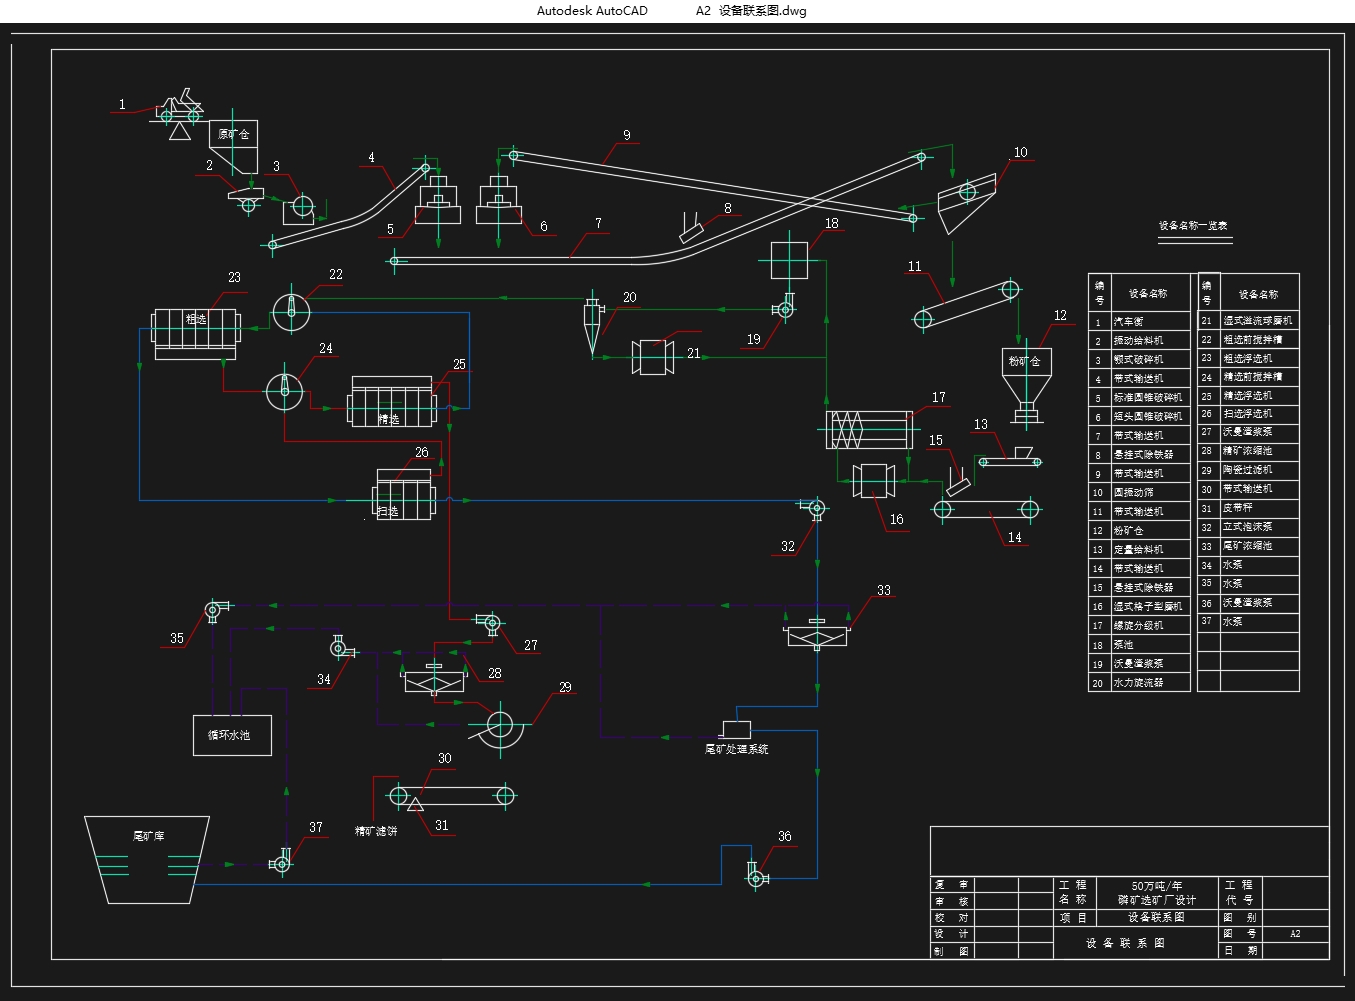The width and height of the screenshot is (1355, 1001).
Task: Click the pump symbol with callout 36
Action: (756, 876)
